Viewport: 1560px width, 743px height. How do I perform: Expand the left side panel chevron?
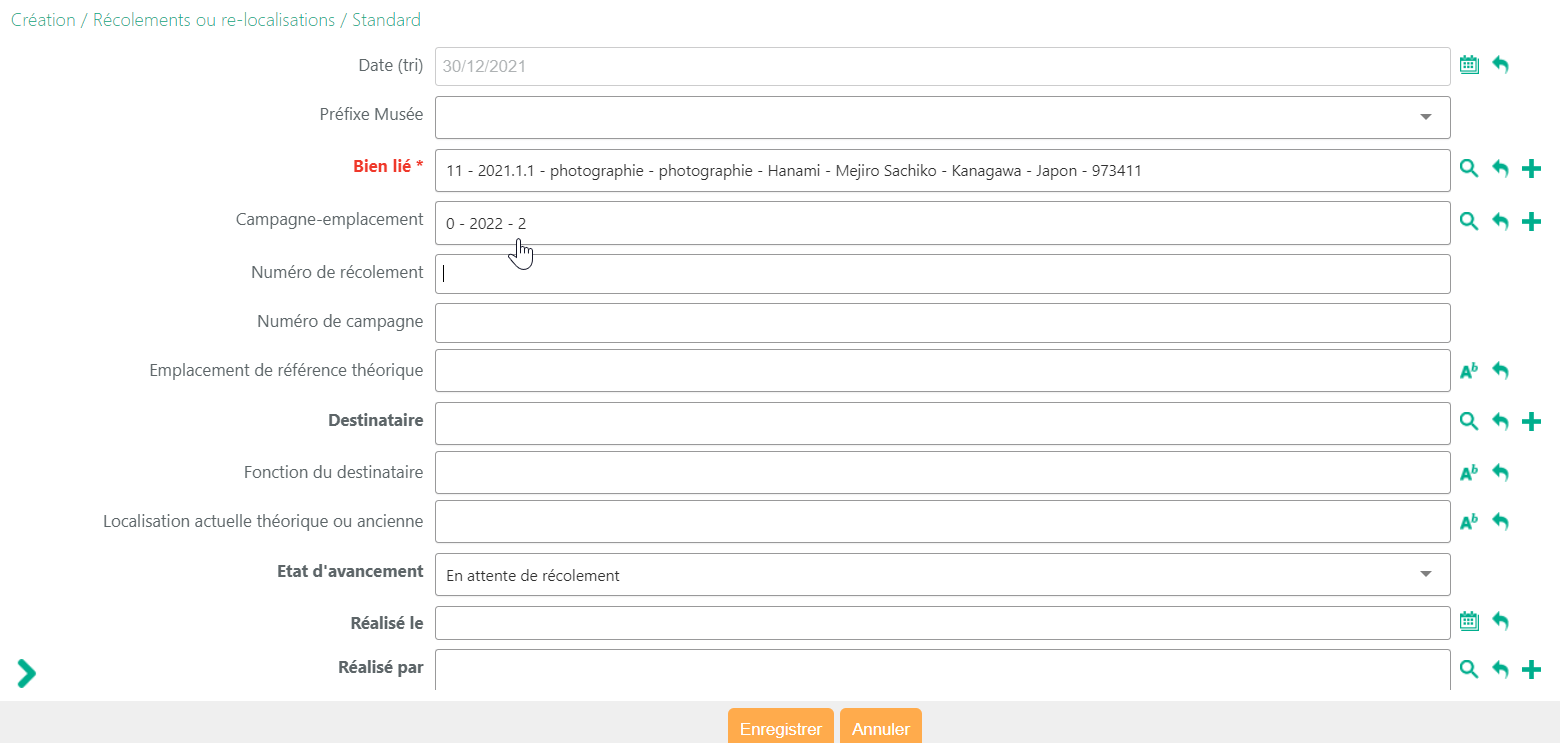(26, 673)
